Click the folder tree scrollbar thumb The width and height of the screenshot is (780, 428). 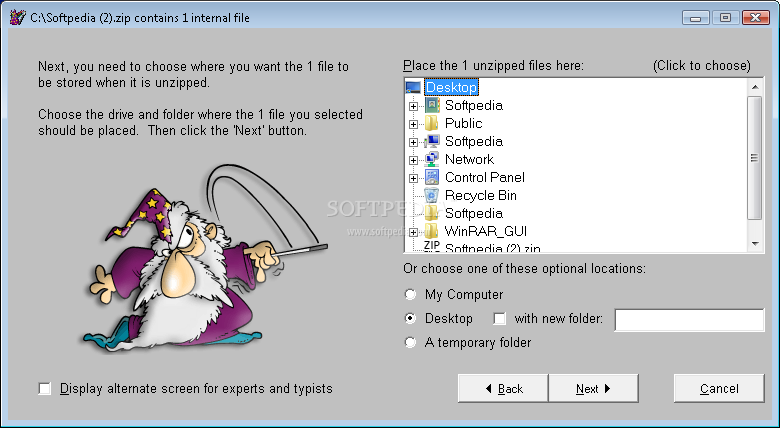point(755,158)
